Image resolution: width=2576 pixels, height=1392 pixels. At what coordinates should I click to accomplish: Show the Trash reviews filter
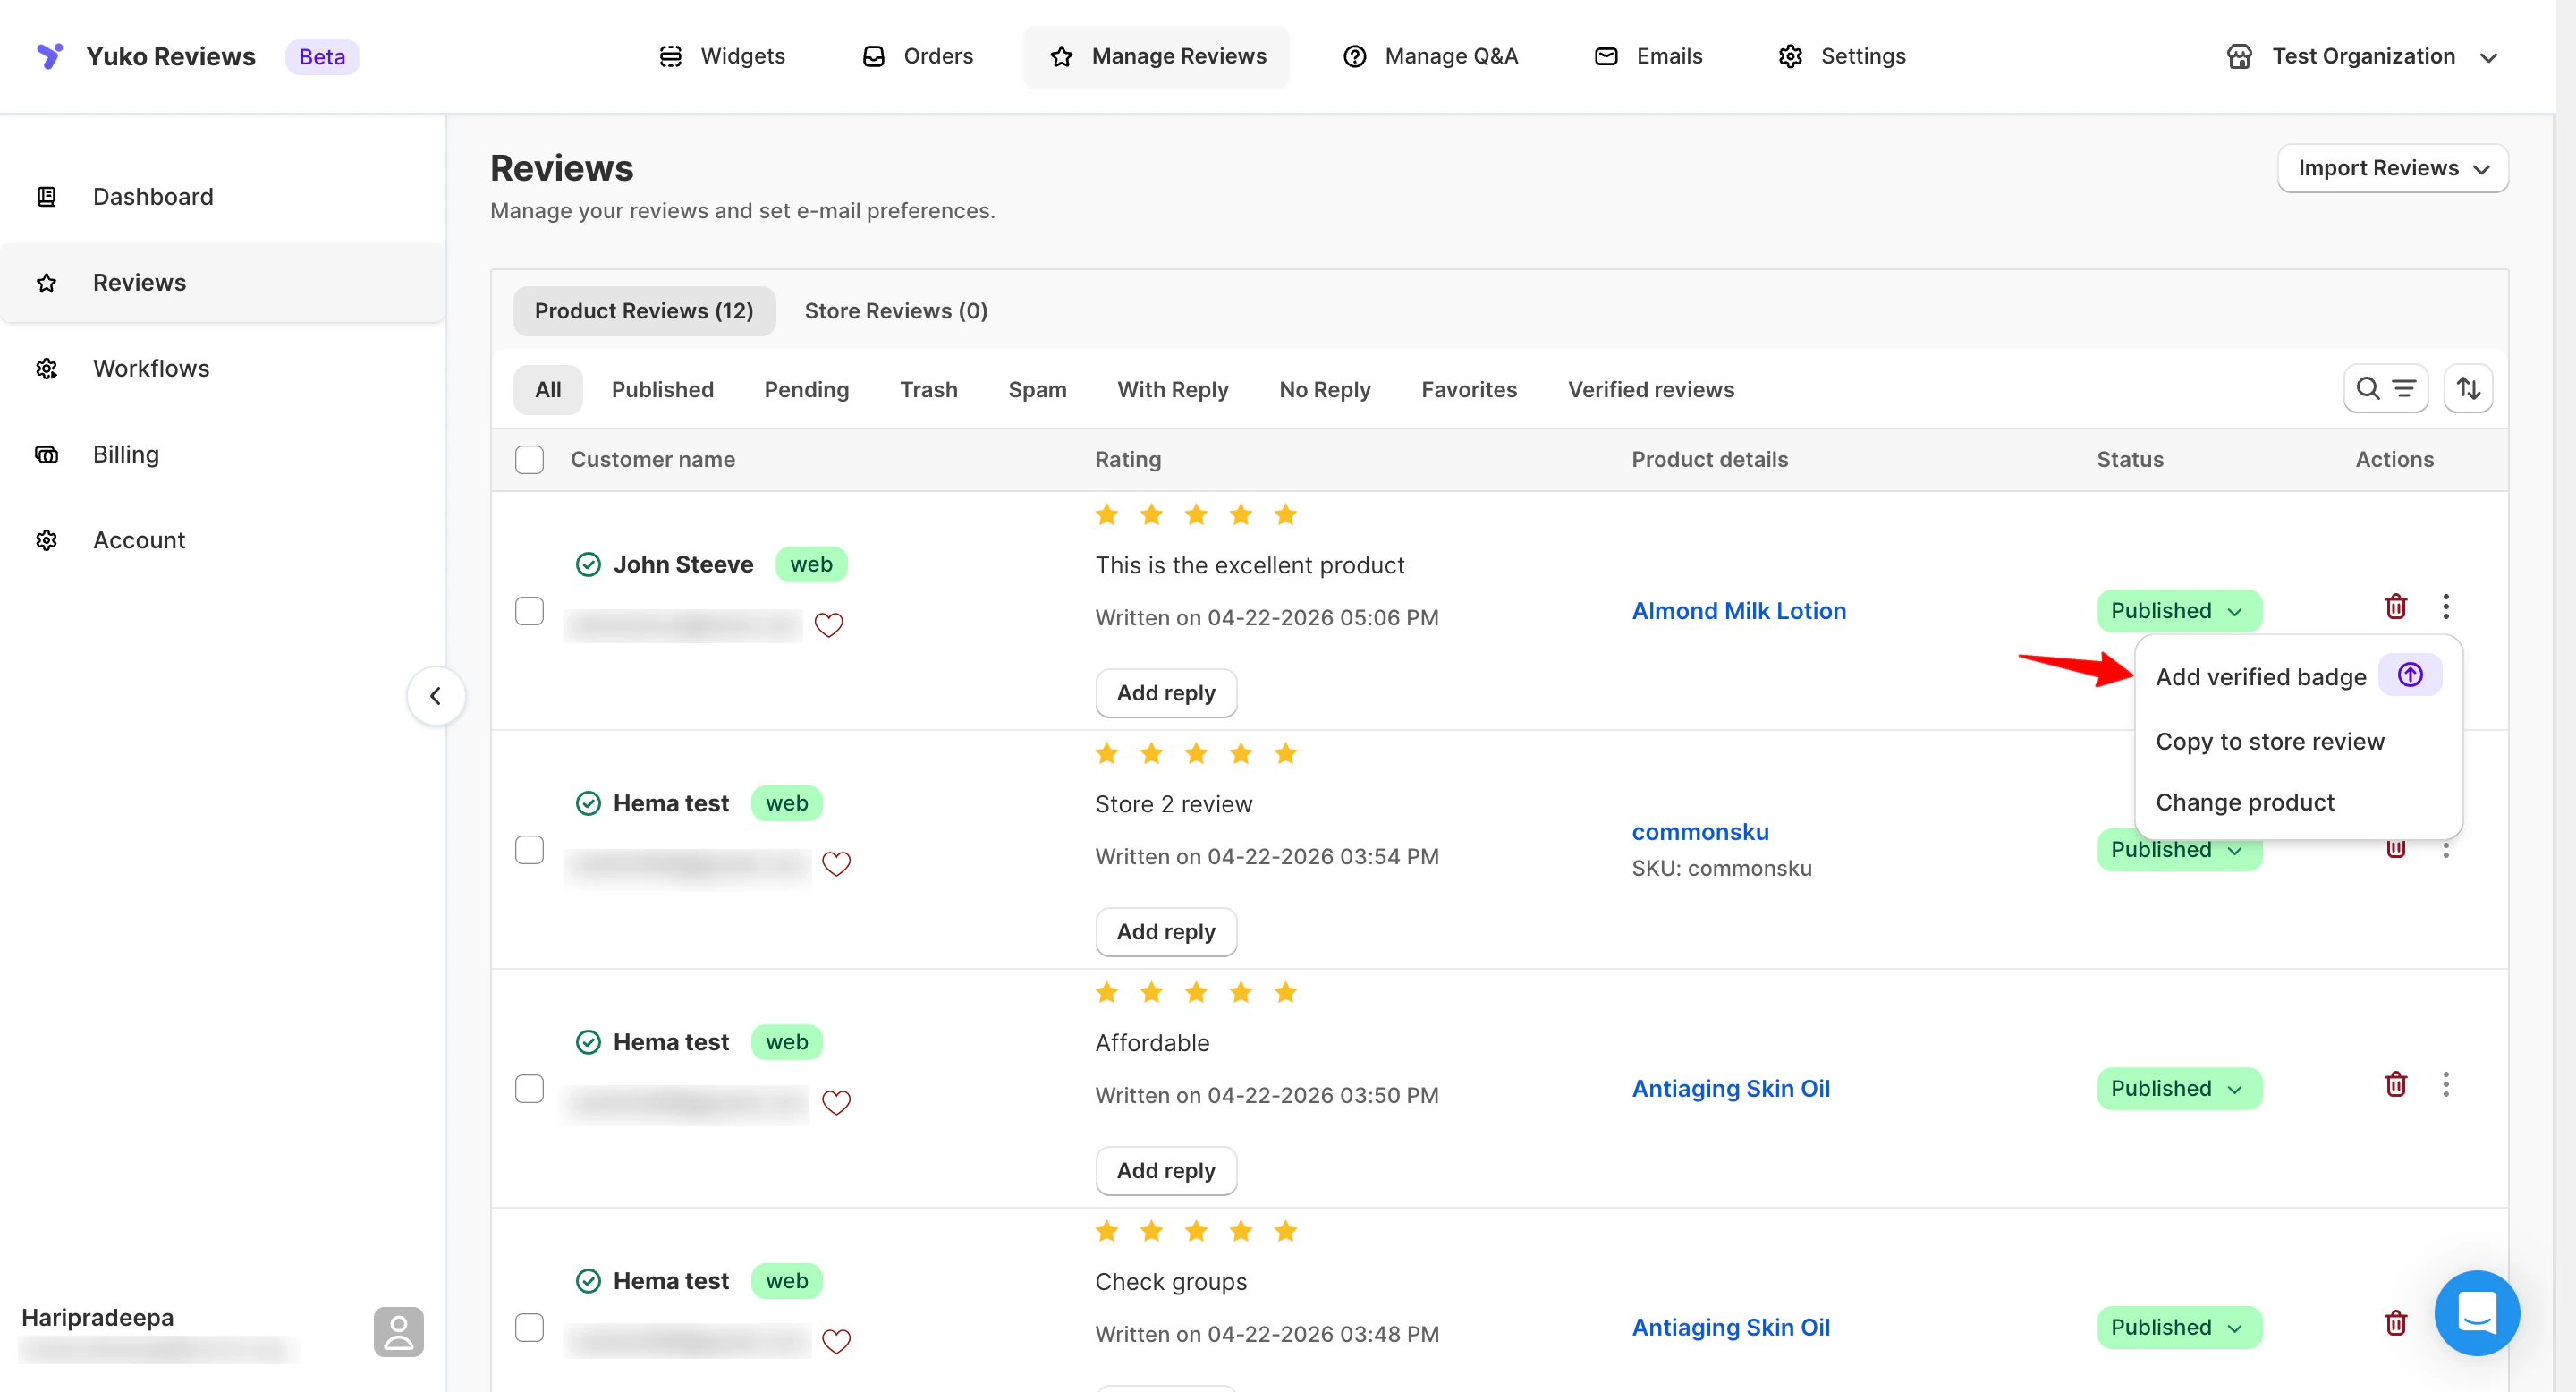(x=928, y=390)
